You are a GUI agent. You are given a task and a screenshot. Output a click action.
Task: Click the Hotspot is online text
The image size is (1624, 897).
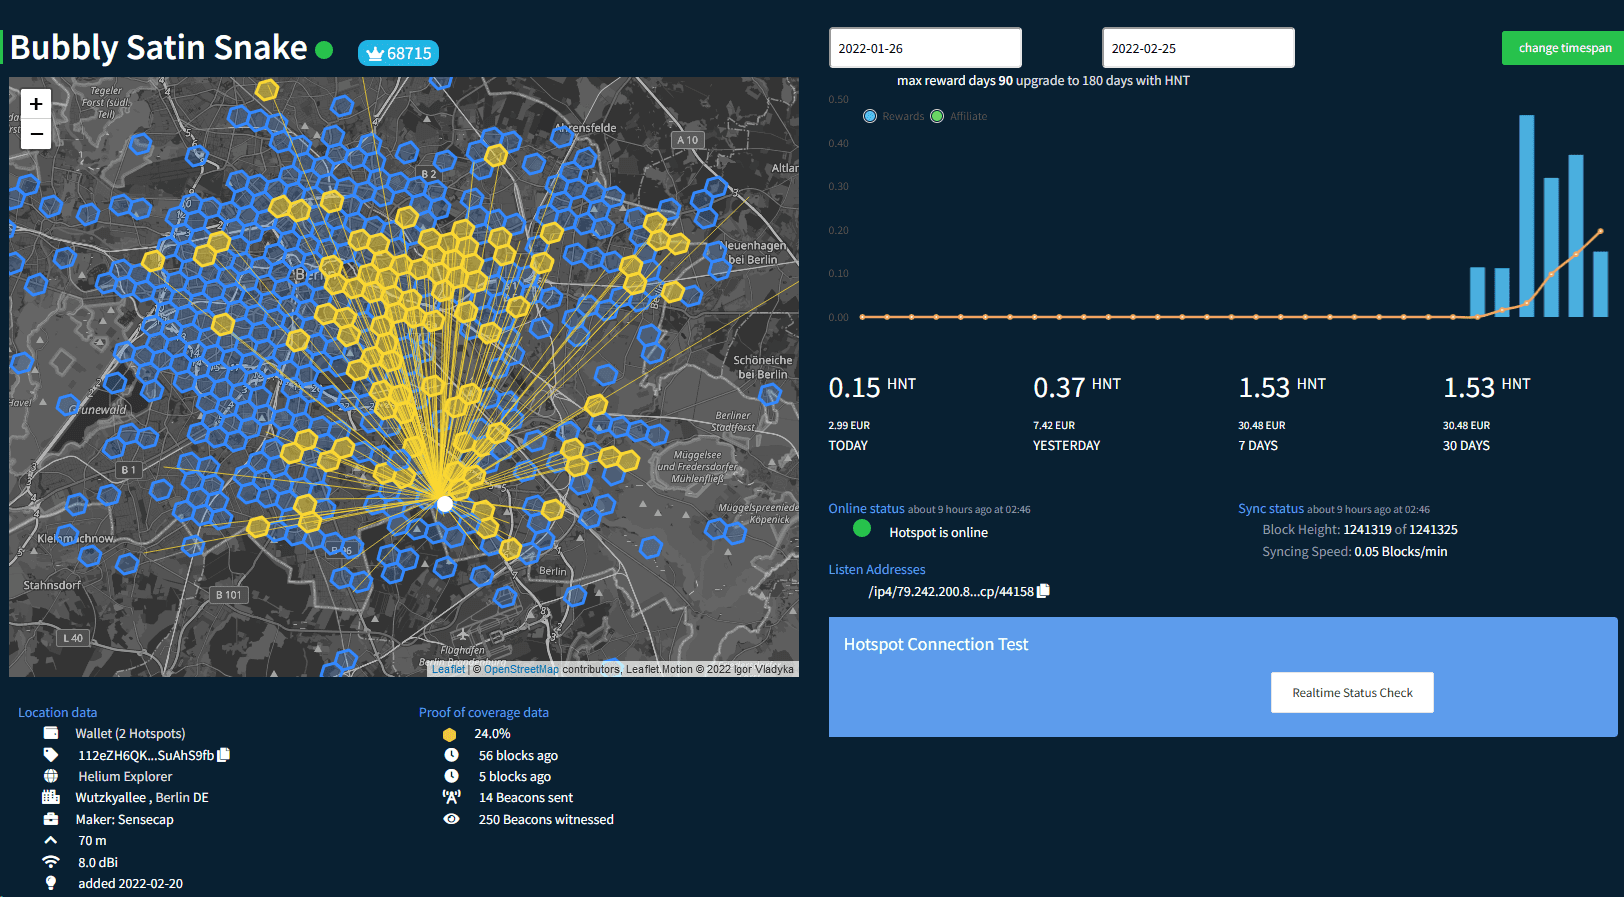938,532
